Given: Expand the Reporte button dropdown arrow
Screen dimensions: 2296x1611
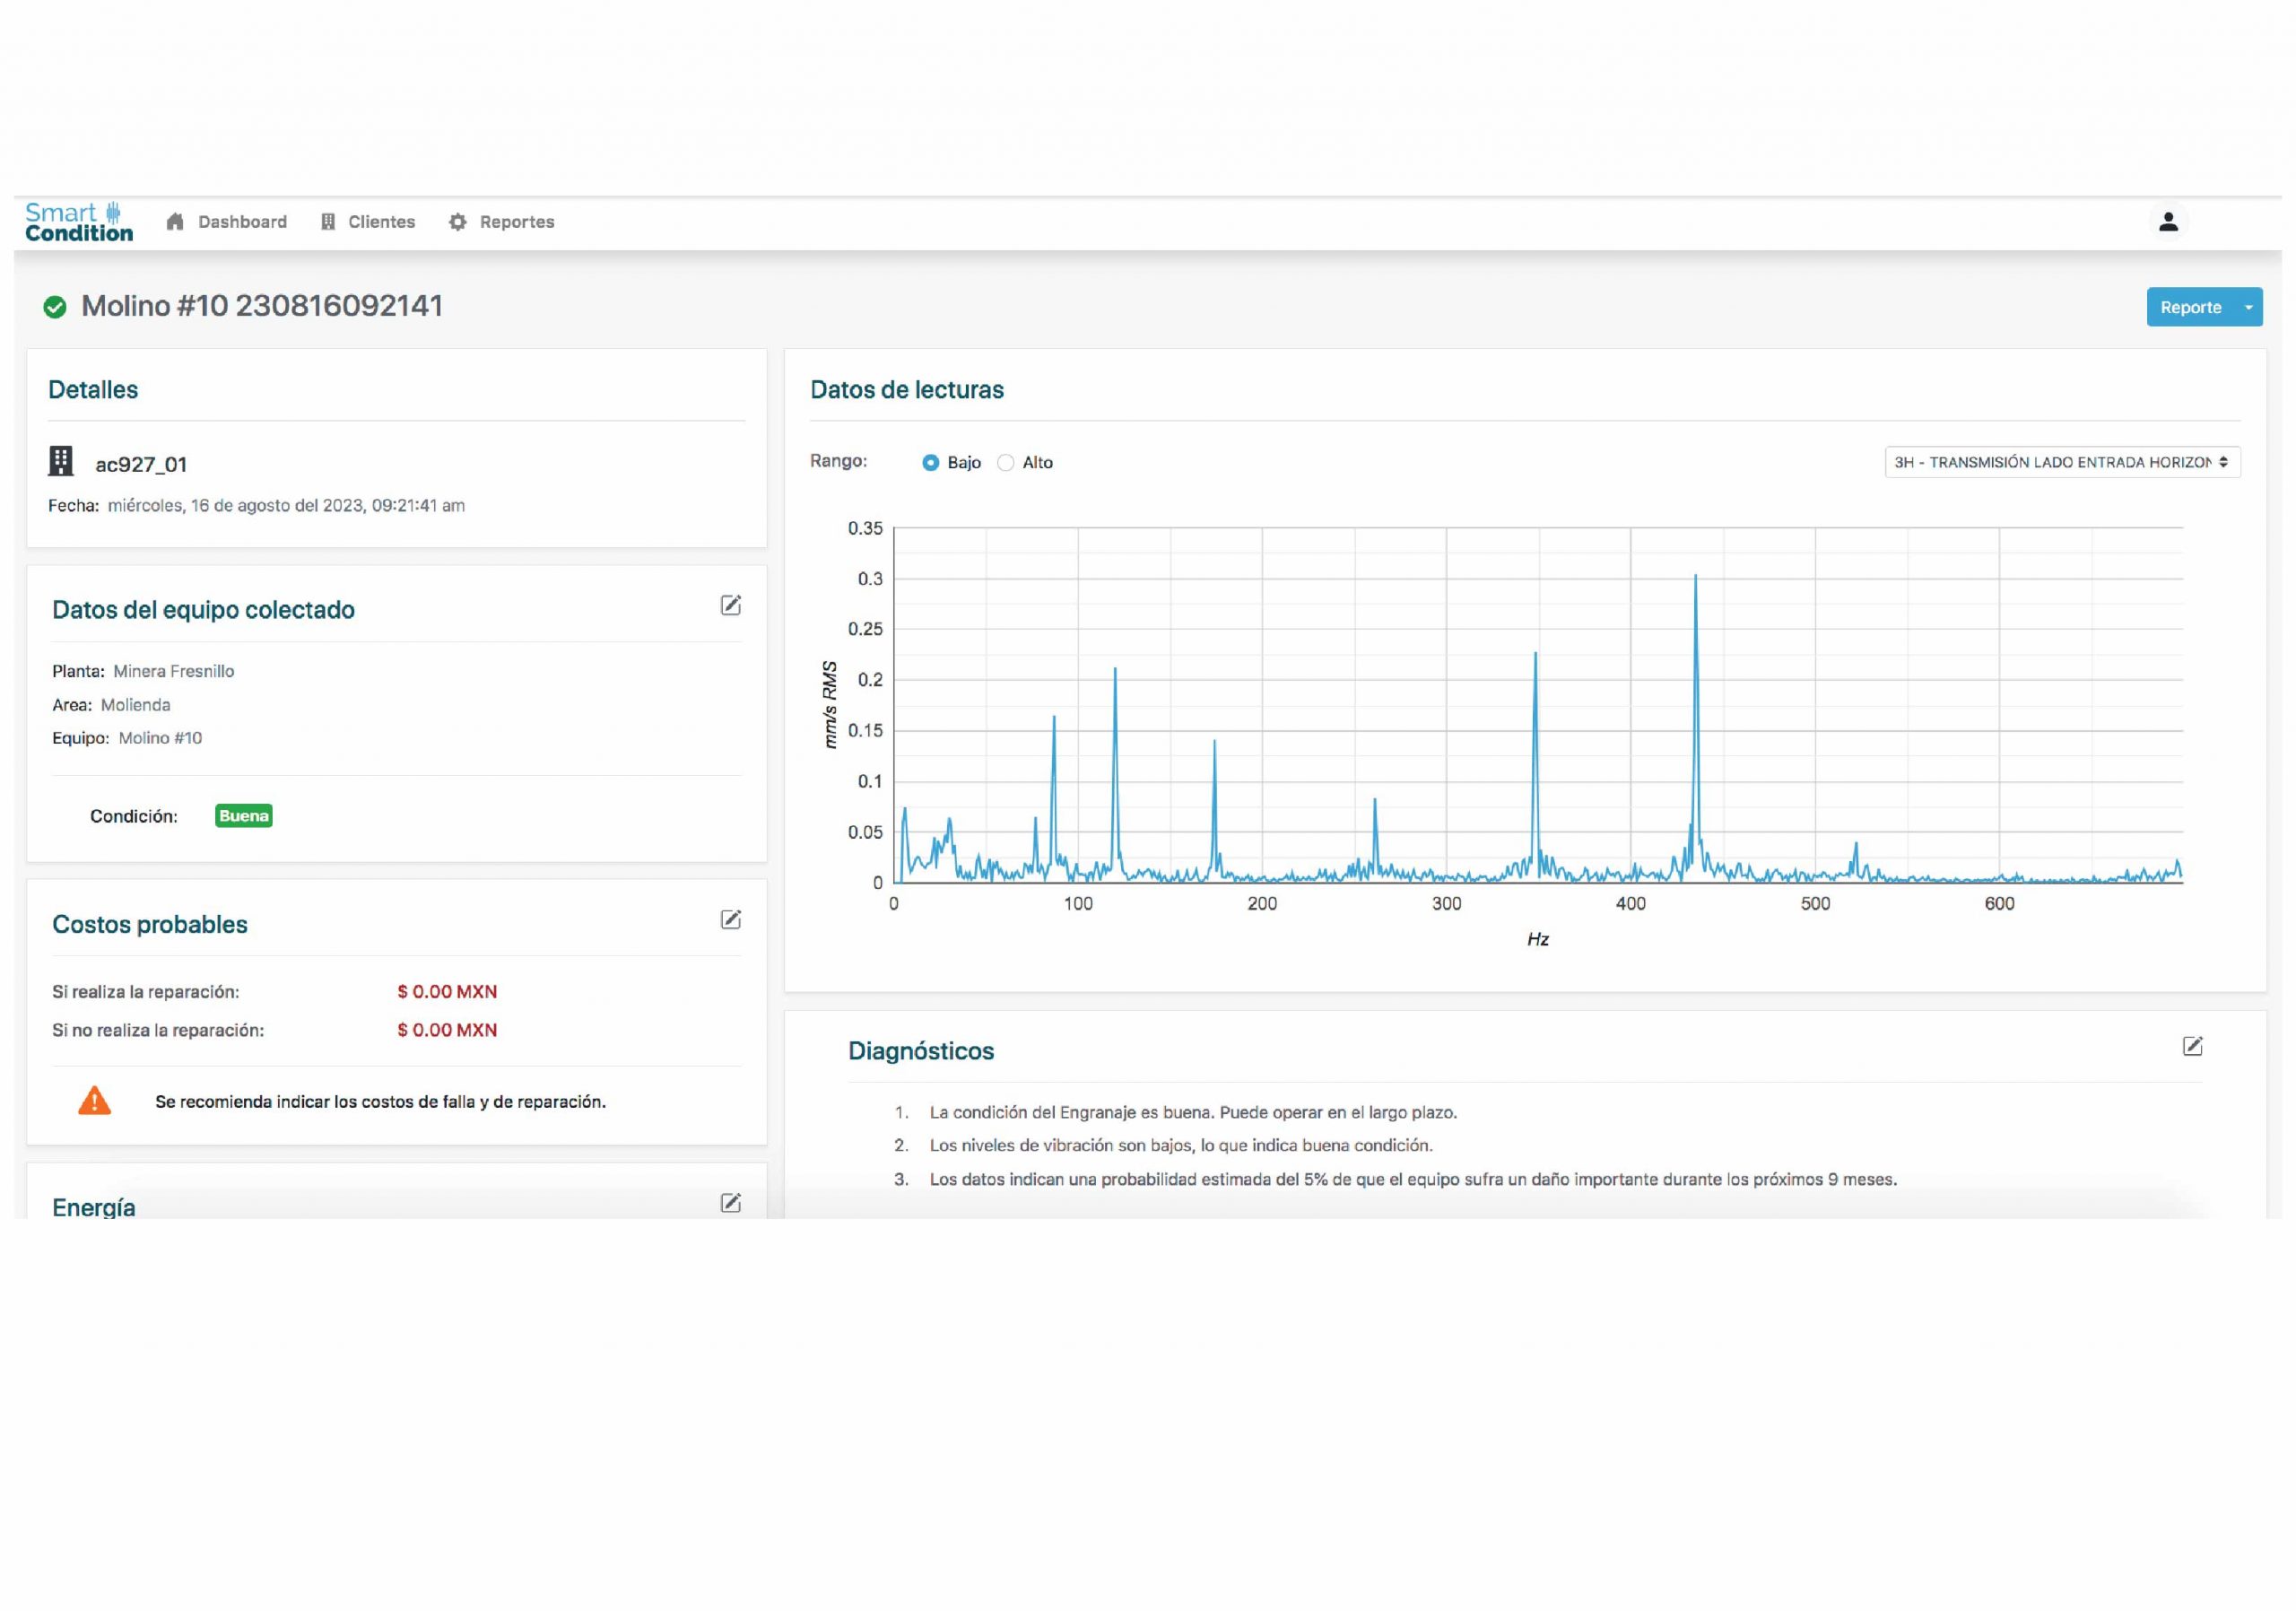Looking at the screenshot, I should [2248, 307].
